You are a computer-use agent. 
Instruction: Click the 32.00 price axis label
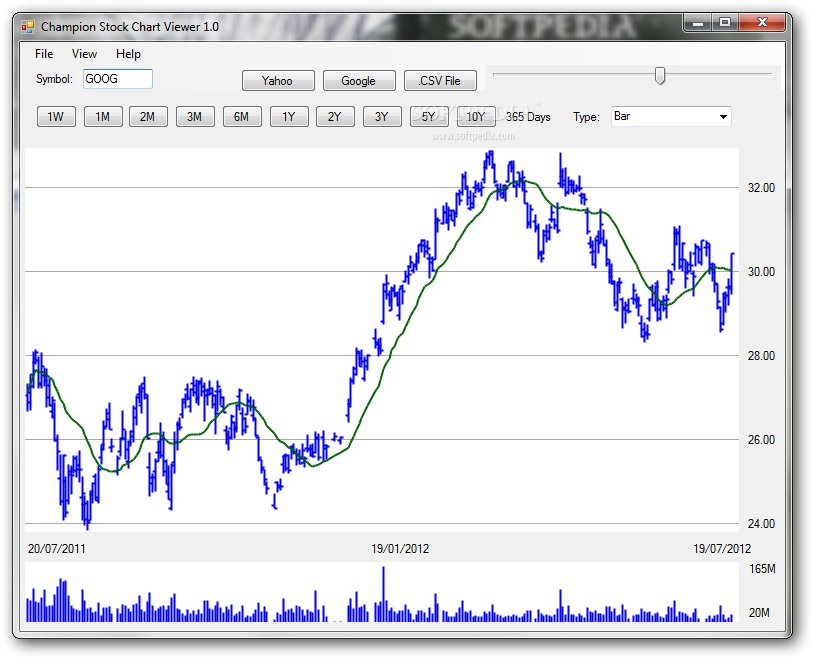coord(761,188)
